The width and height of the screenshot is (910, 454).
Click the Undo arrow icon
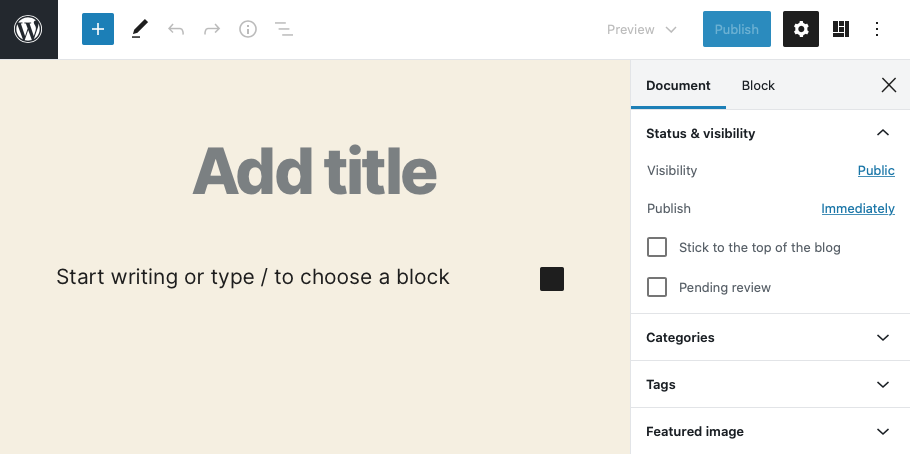(x=176, y=29)
